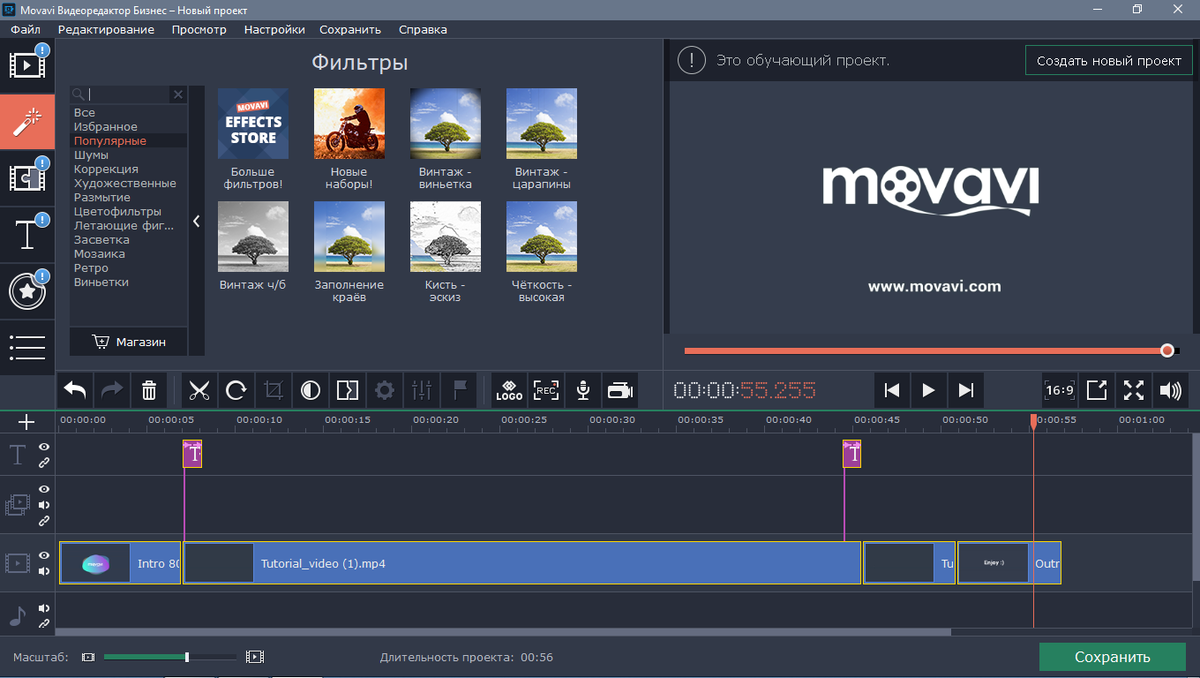The width and height of the screenshot is (1200, 678).
Task: Click the Redo arrow in toolbar
Action: pos(112,390)
